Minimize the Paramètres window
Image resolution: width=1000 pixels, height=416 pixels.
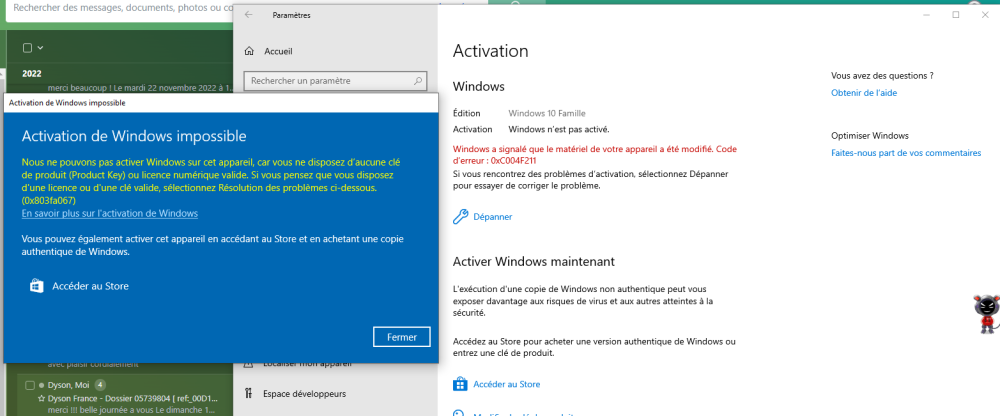tap(926, 15)
